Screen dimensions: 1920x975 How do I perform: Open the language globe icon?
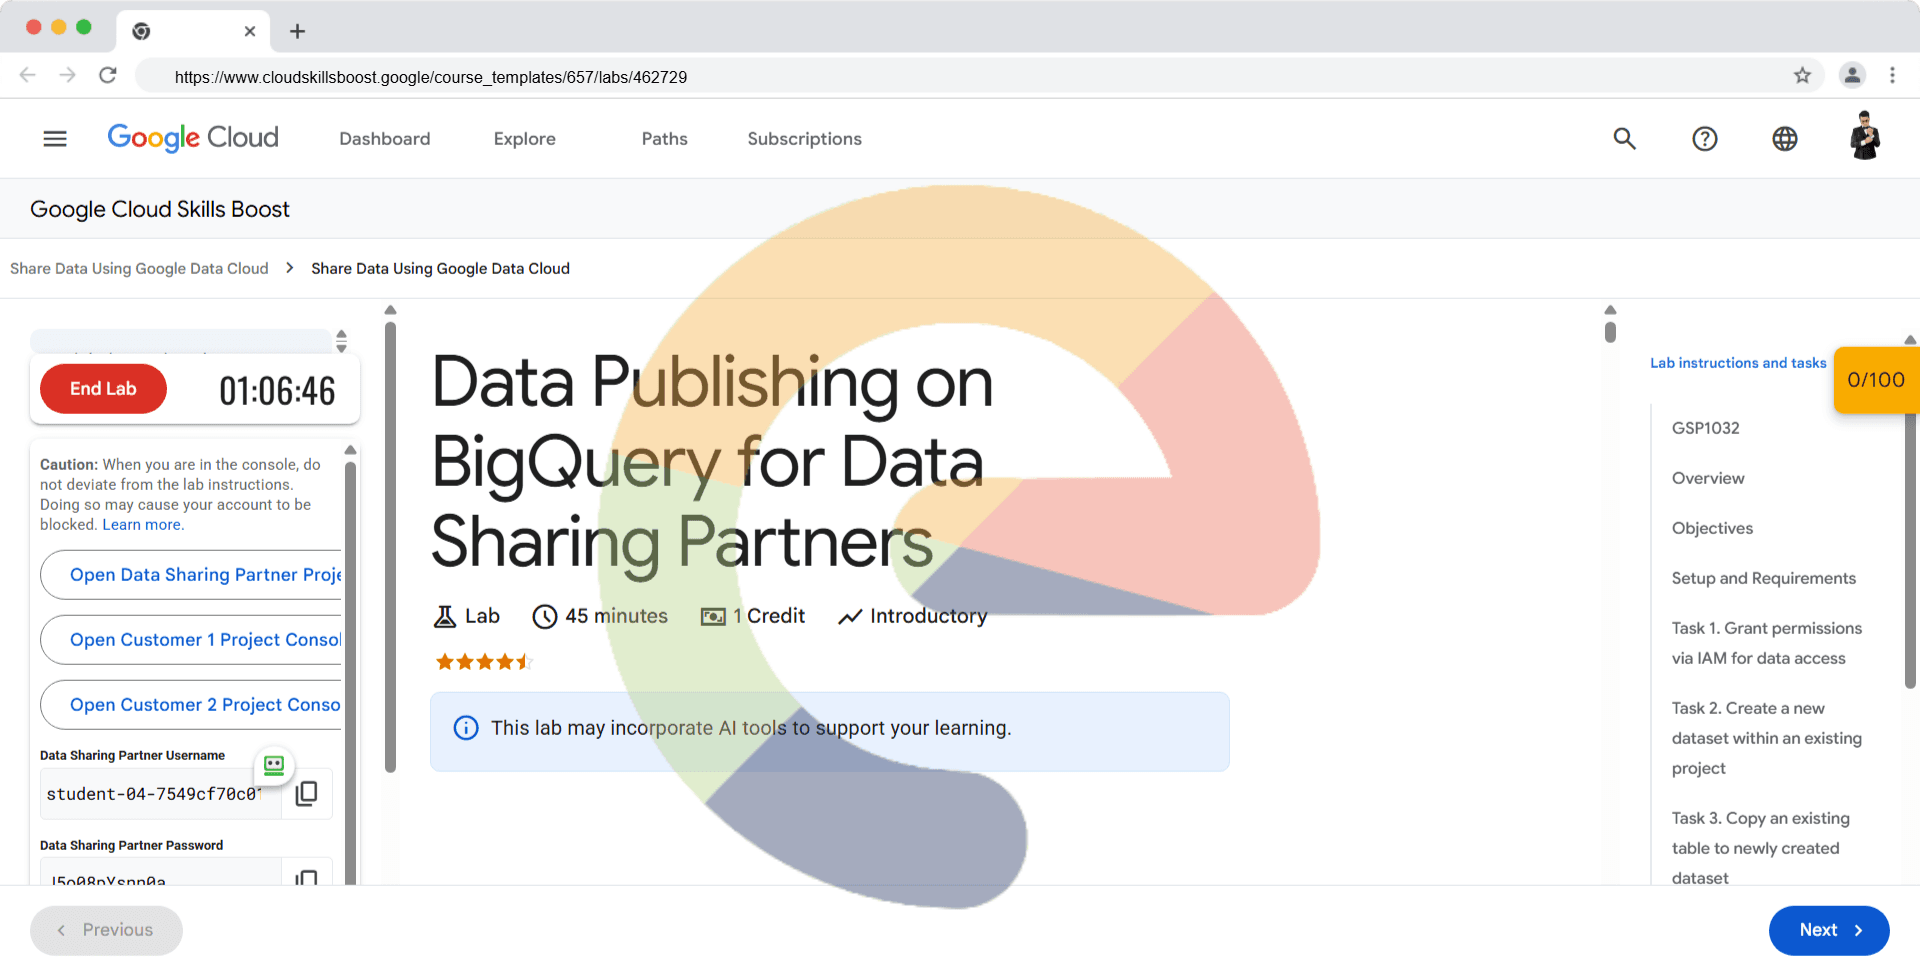click(x=1784, y=139)
